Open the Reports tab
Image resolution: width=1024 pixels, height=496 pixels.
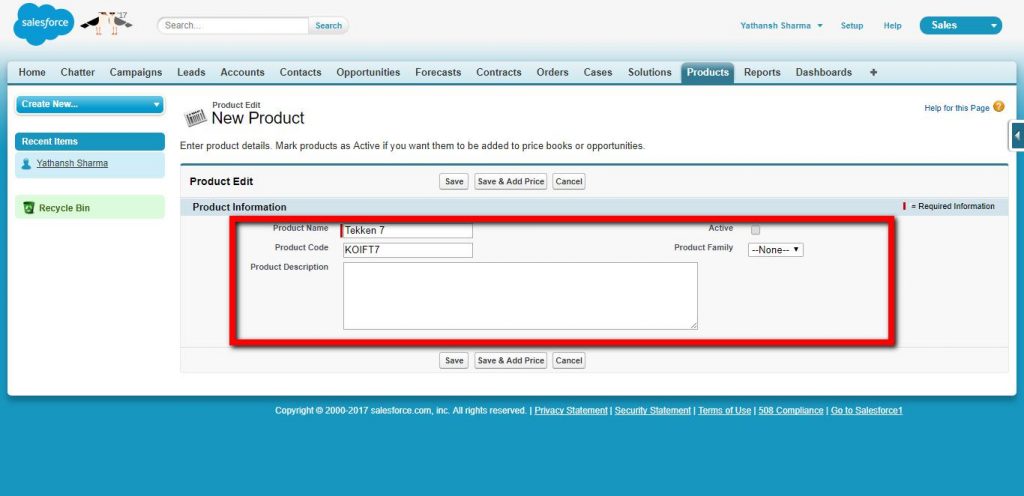point(762,72)
